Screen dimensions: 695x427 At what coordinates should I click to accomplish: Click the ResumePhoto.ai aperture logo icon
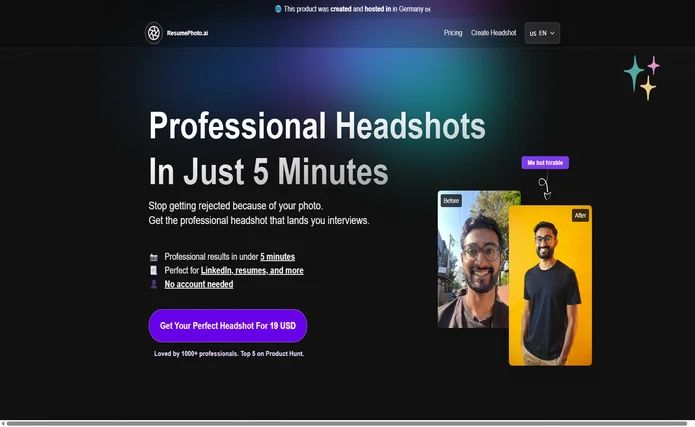pos(153,33)
